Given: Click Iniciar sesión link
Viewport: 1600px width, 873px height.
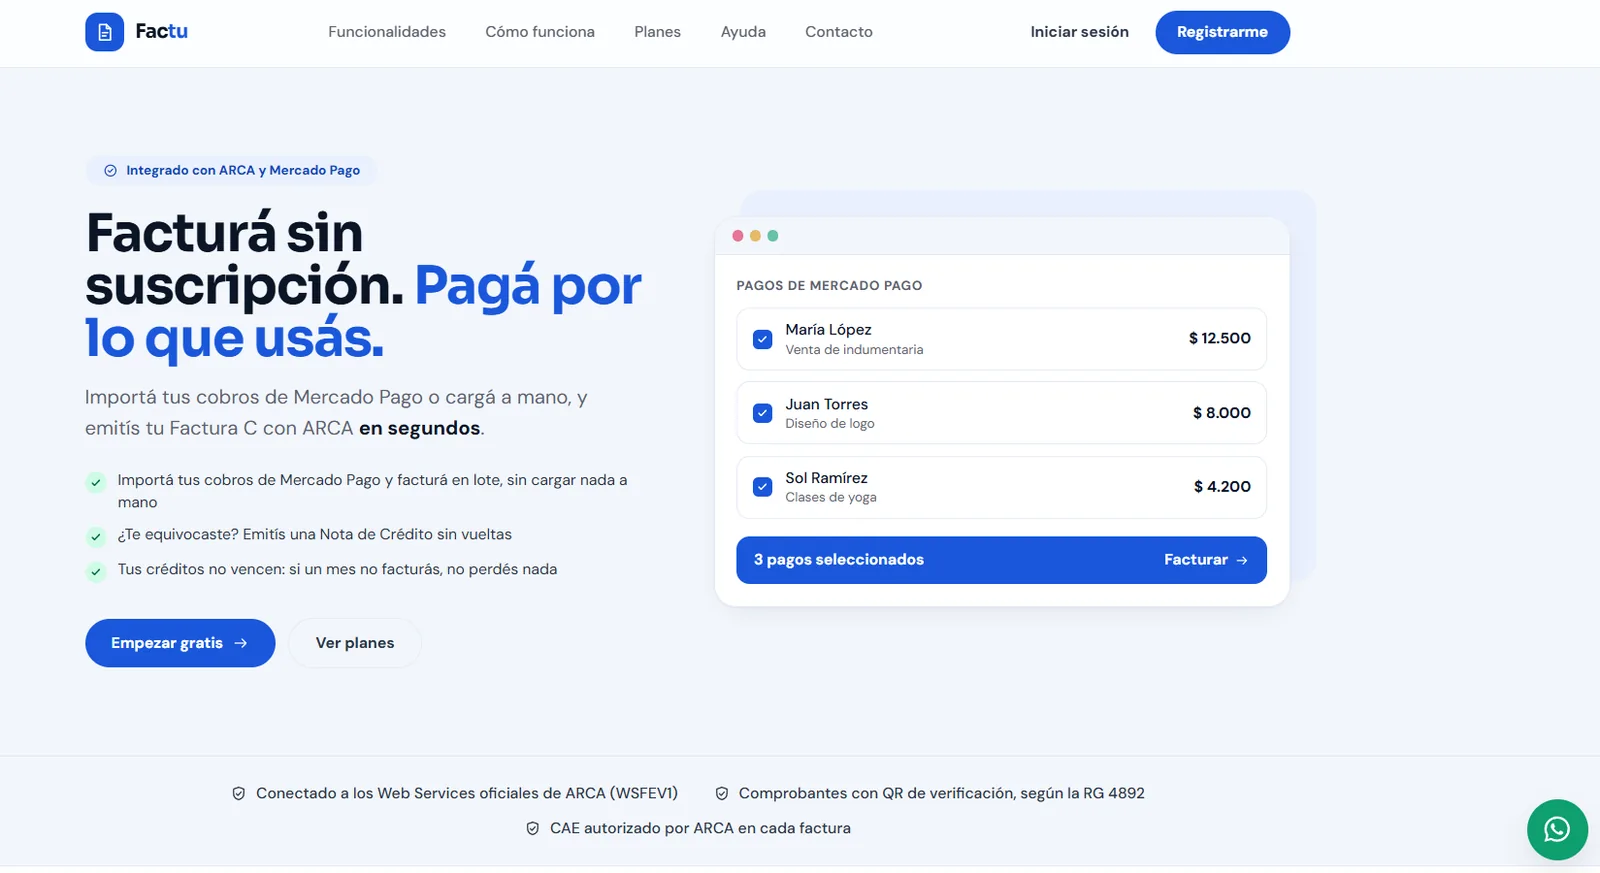Looking at the screenshot, I should pyautogui.click(x=1080, y=32).
